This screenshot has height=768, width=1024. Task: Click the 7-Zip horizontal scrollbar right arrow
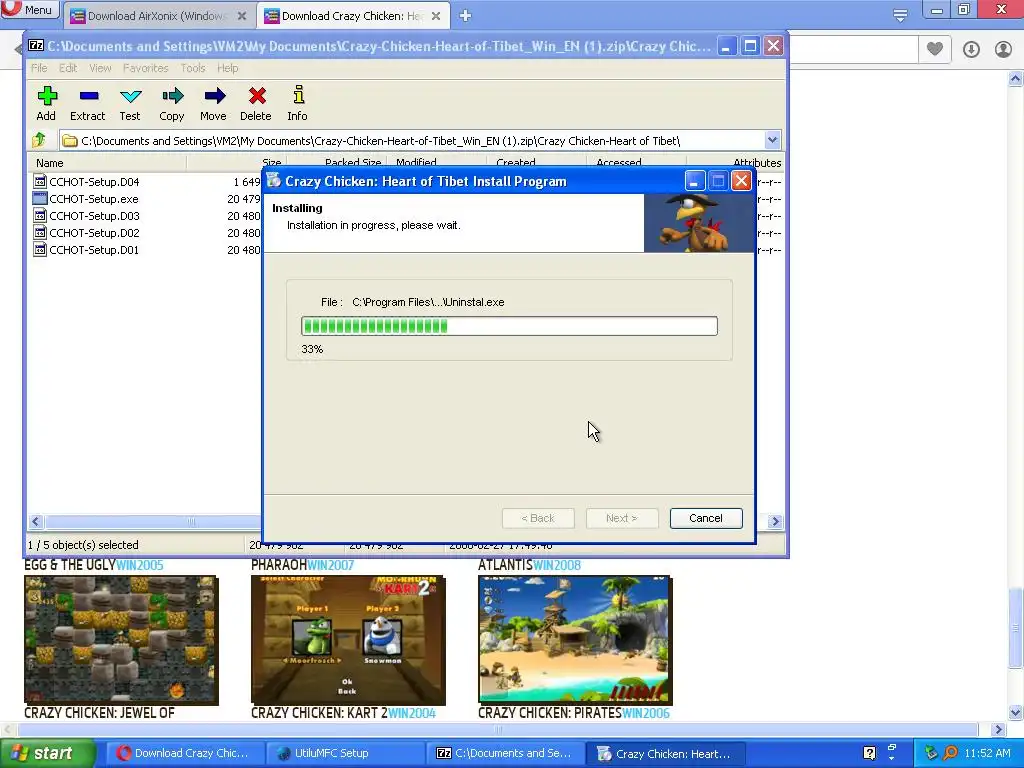coord(775,521)
